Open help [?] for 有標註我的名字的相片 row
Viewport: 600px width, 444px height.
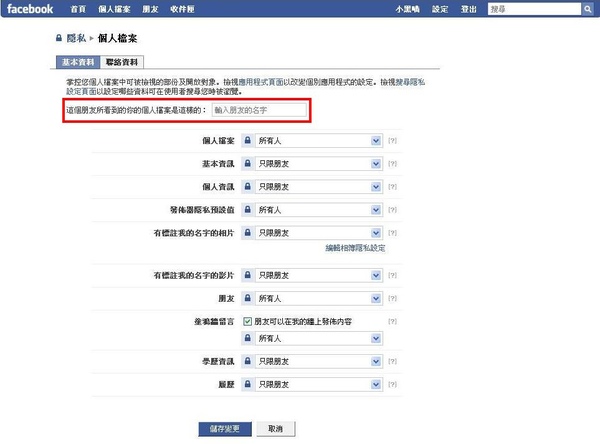(392, 232)
